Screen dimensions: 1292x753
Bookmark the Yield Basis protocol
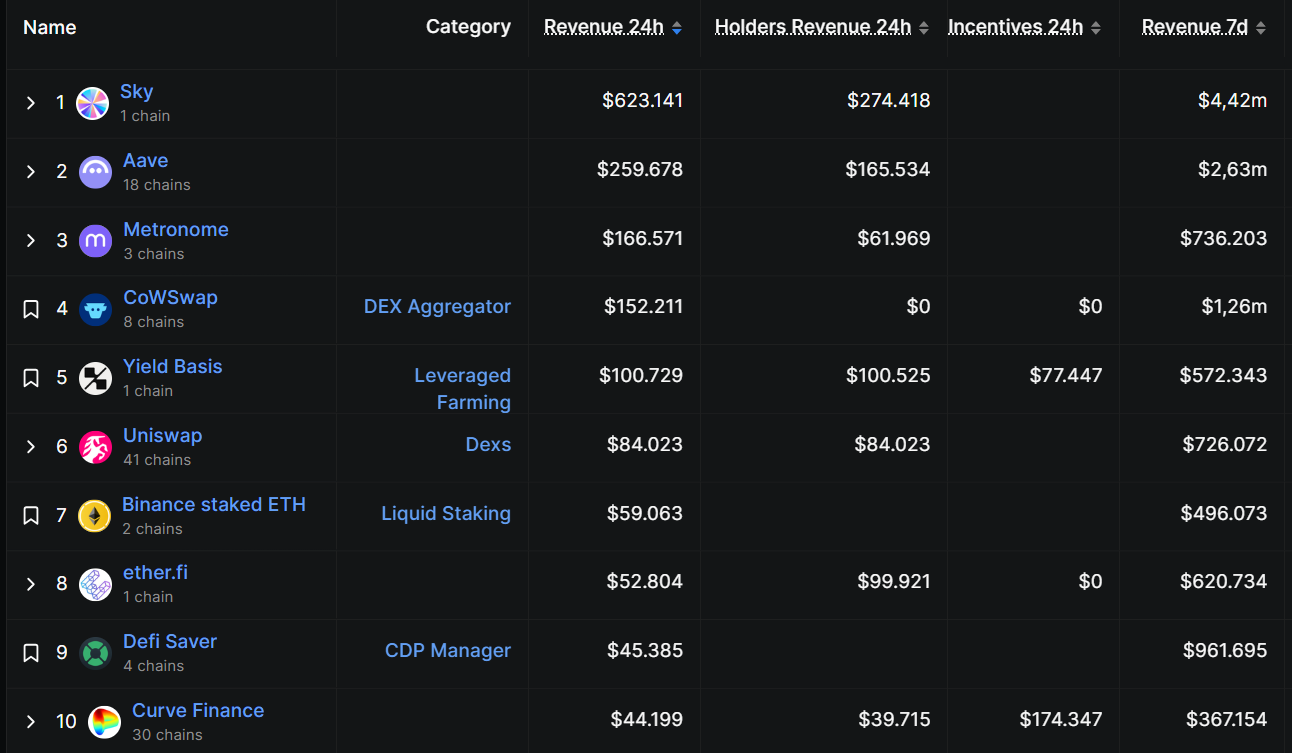pos(31,378)
